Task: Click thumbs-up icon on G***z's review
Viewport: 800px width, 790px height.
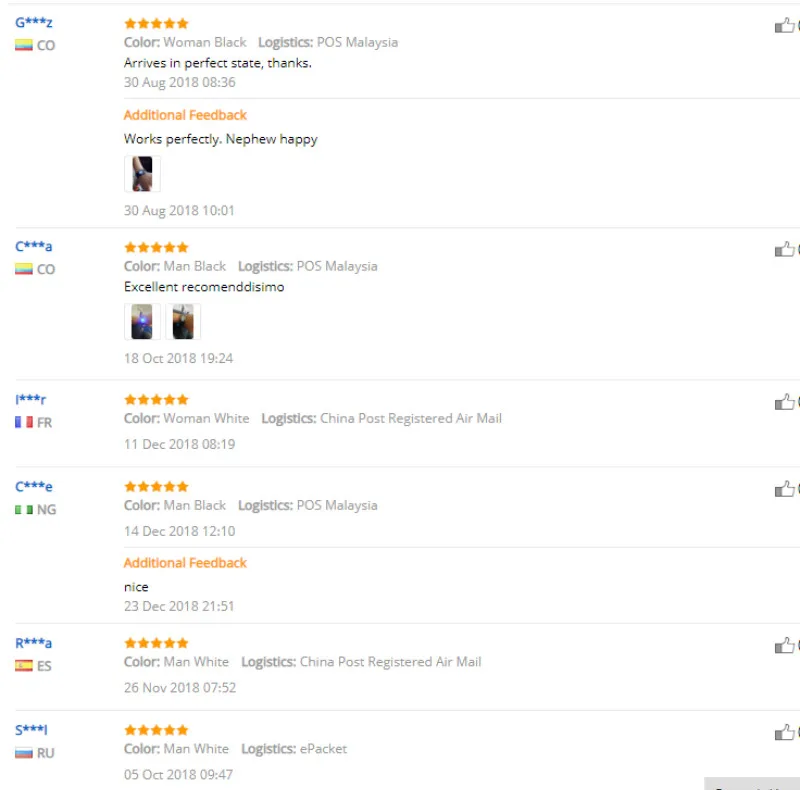Action: 784,26
